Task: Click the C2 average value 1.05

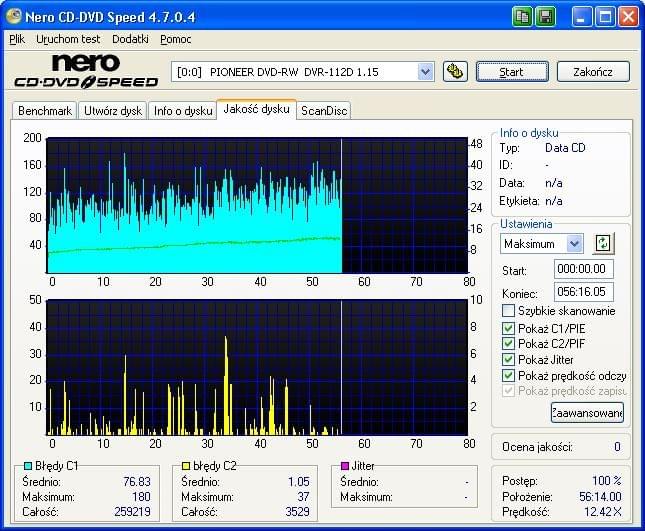Action: click(299, 482)
